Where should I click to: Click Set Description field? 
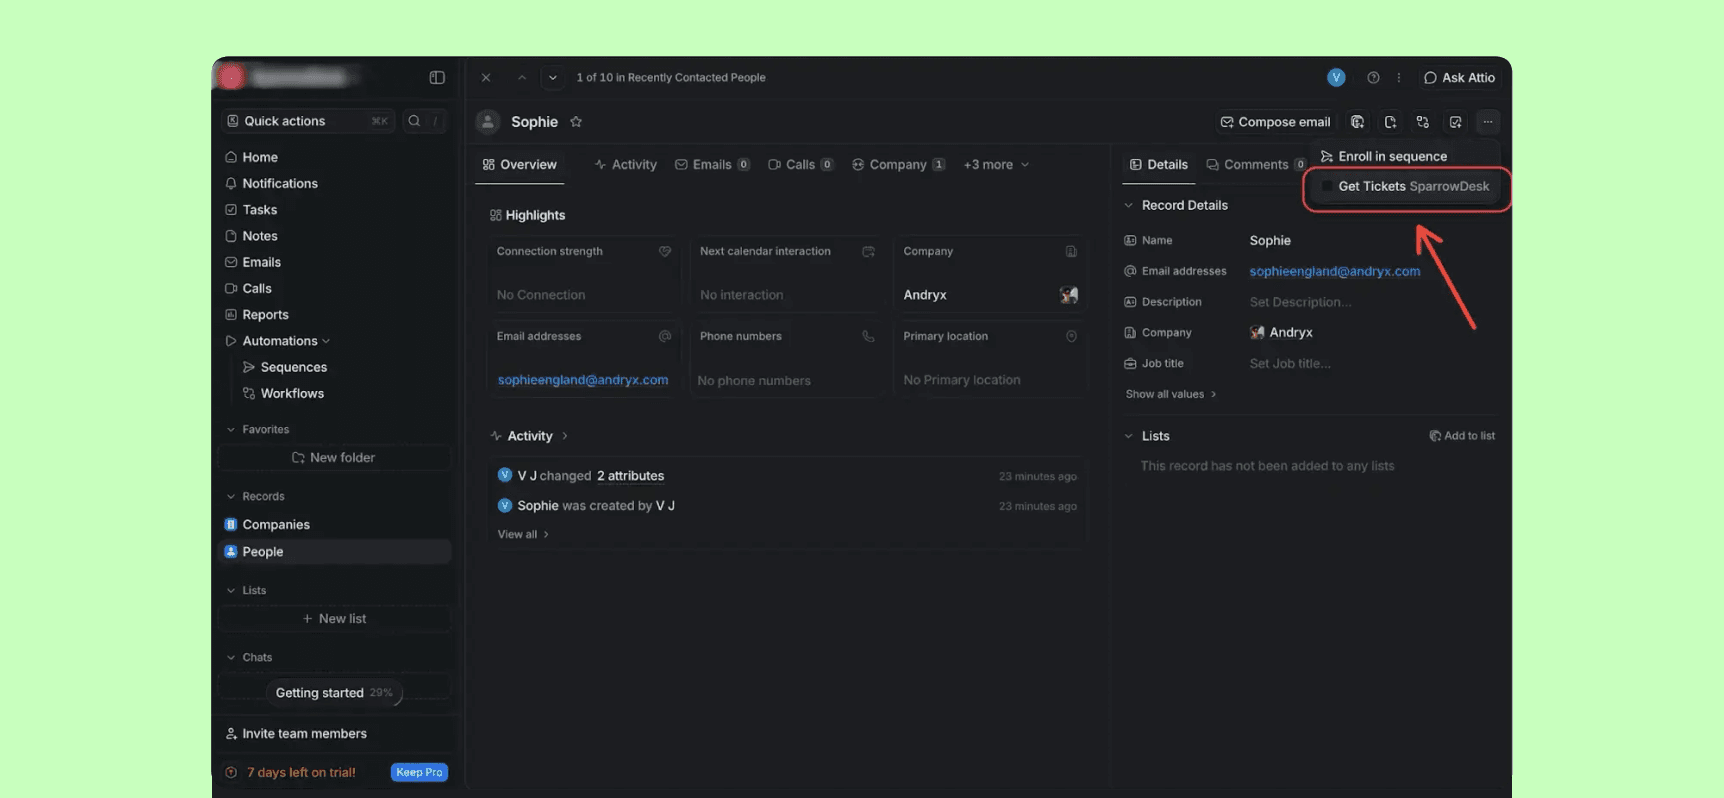click(1300, 302)
